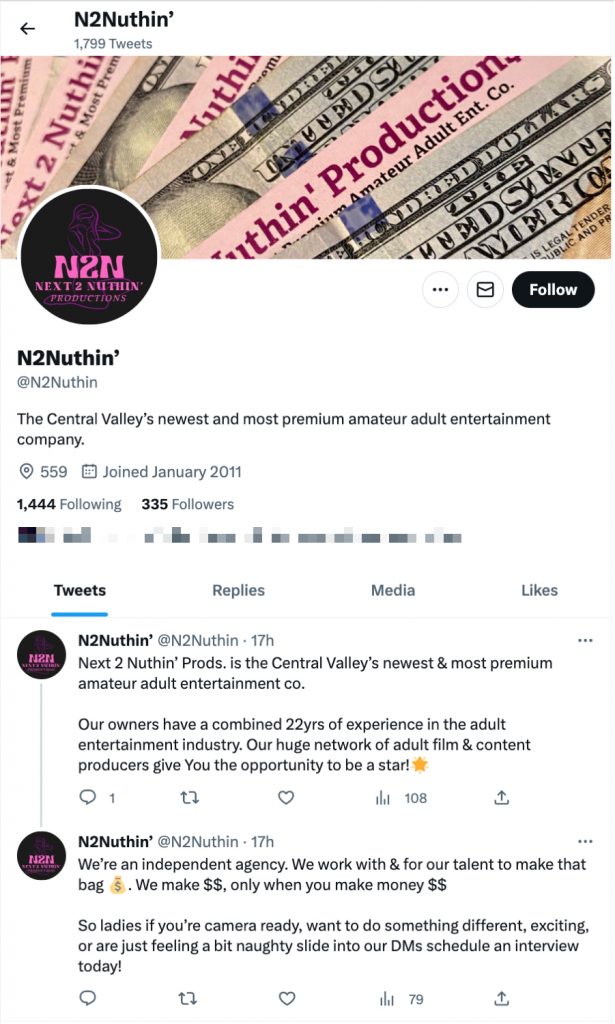Viewport: 615px width, 1024px height.
Task: Share the first tweet
Action: click(x=502, y=797)
